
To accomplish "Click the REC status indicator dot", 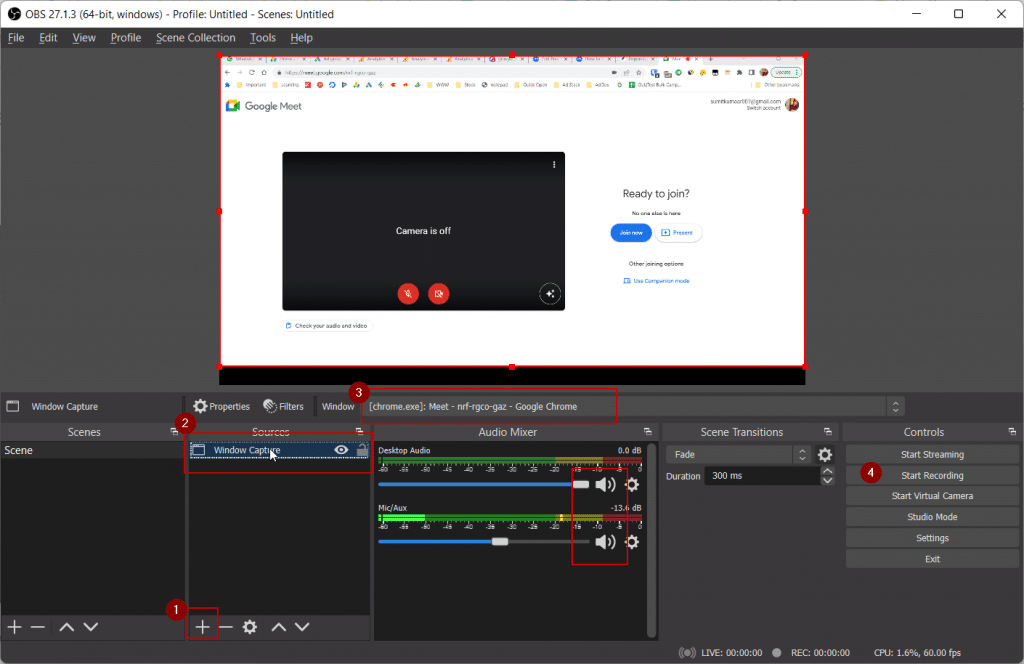I will click(x=776, y=652).
